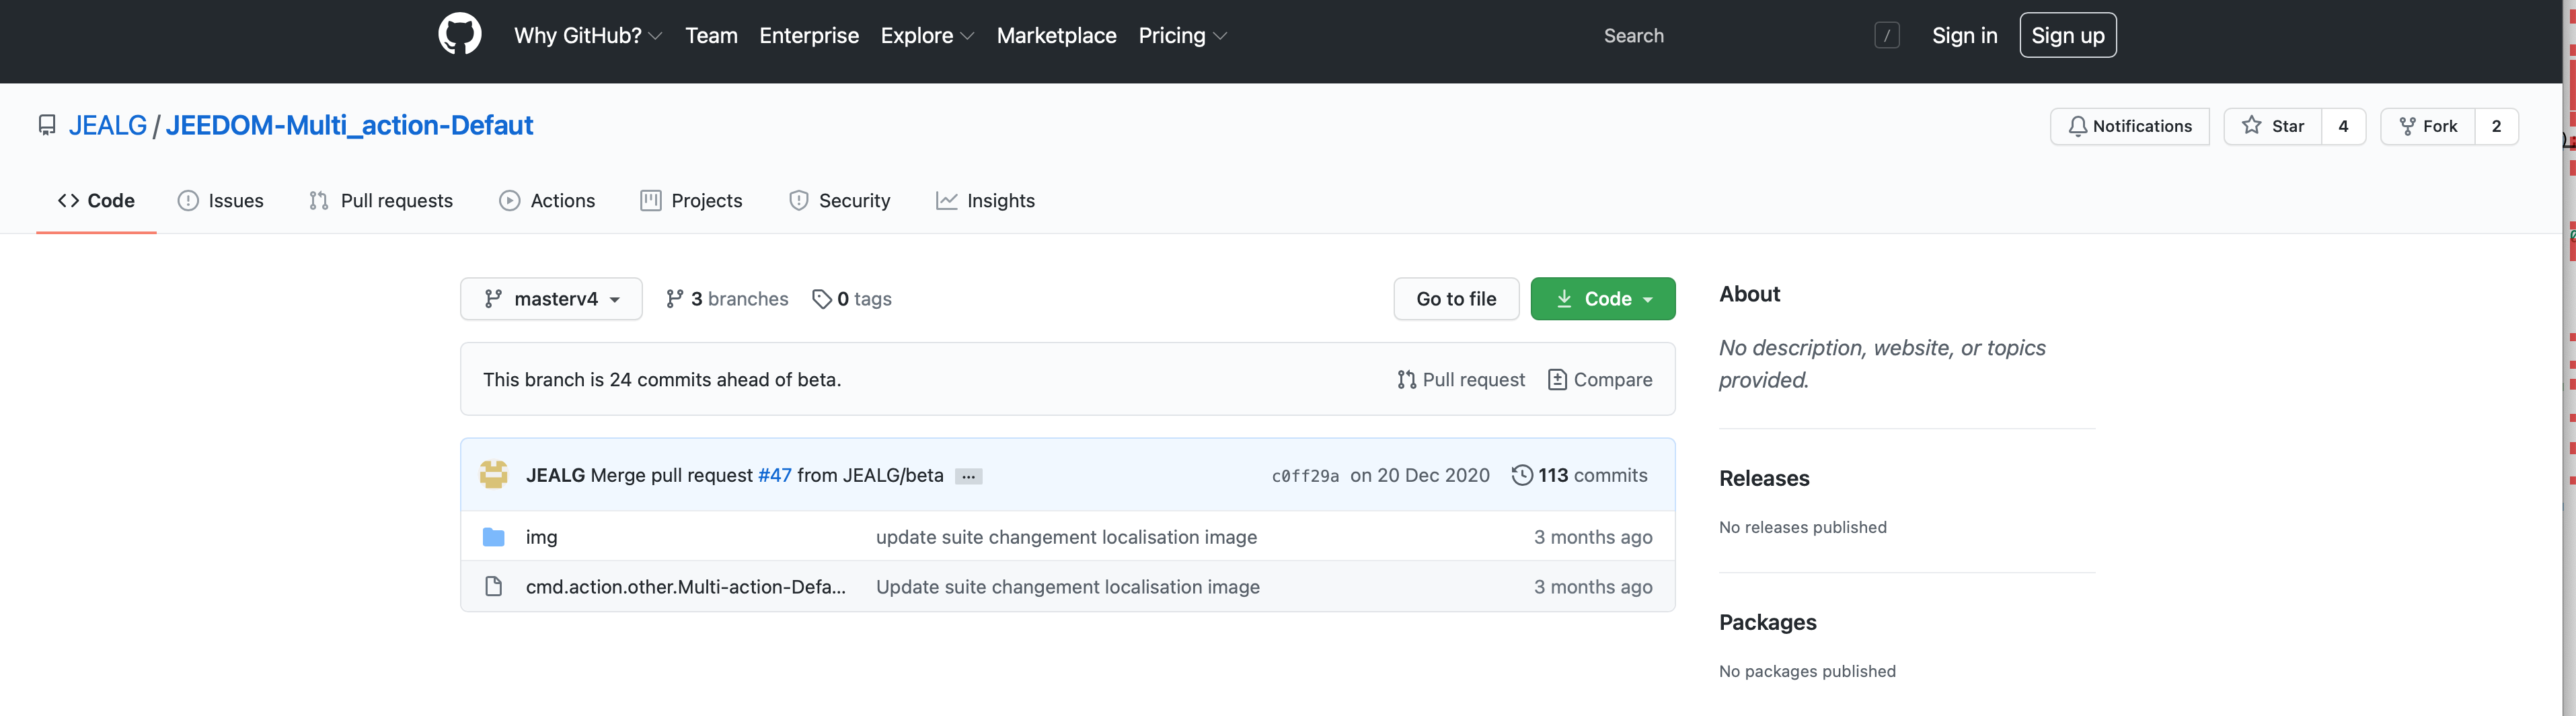Click the Compare link
Screen dimensions: 2576x716
tap(1600, 380)
